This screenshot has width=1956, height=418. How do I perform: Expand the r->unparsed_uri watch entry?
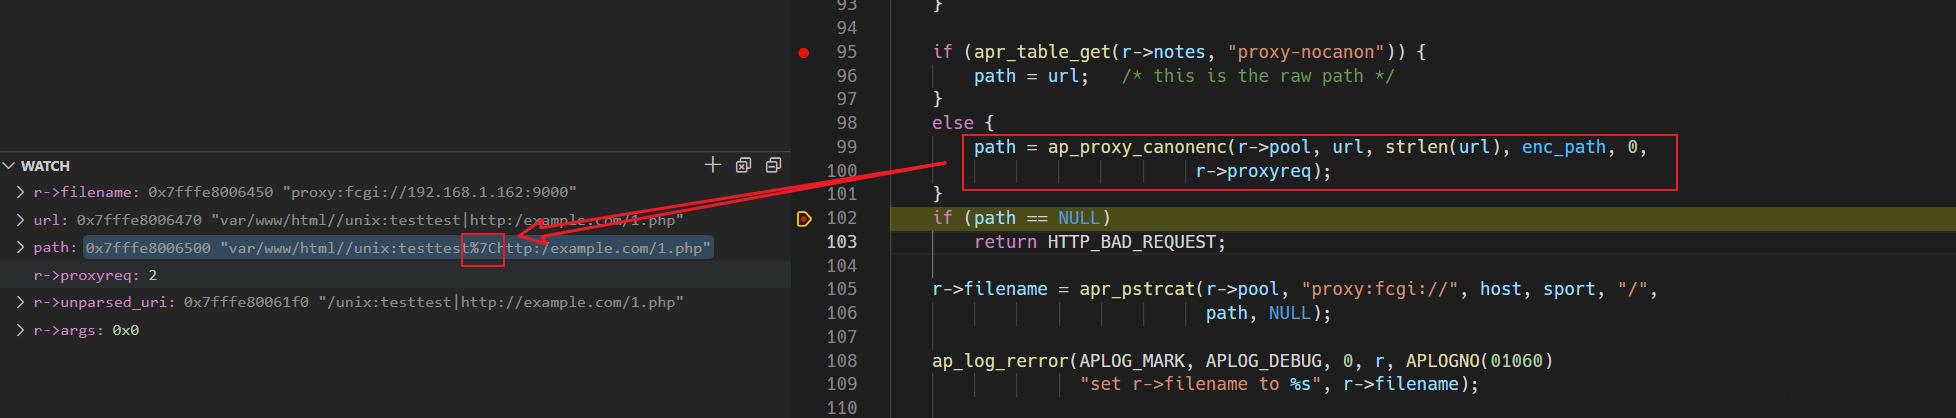20,302
